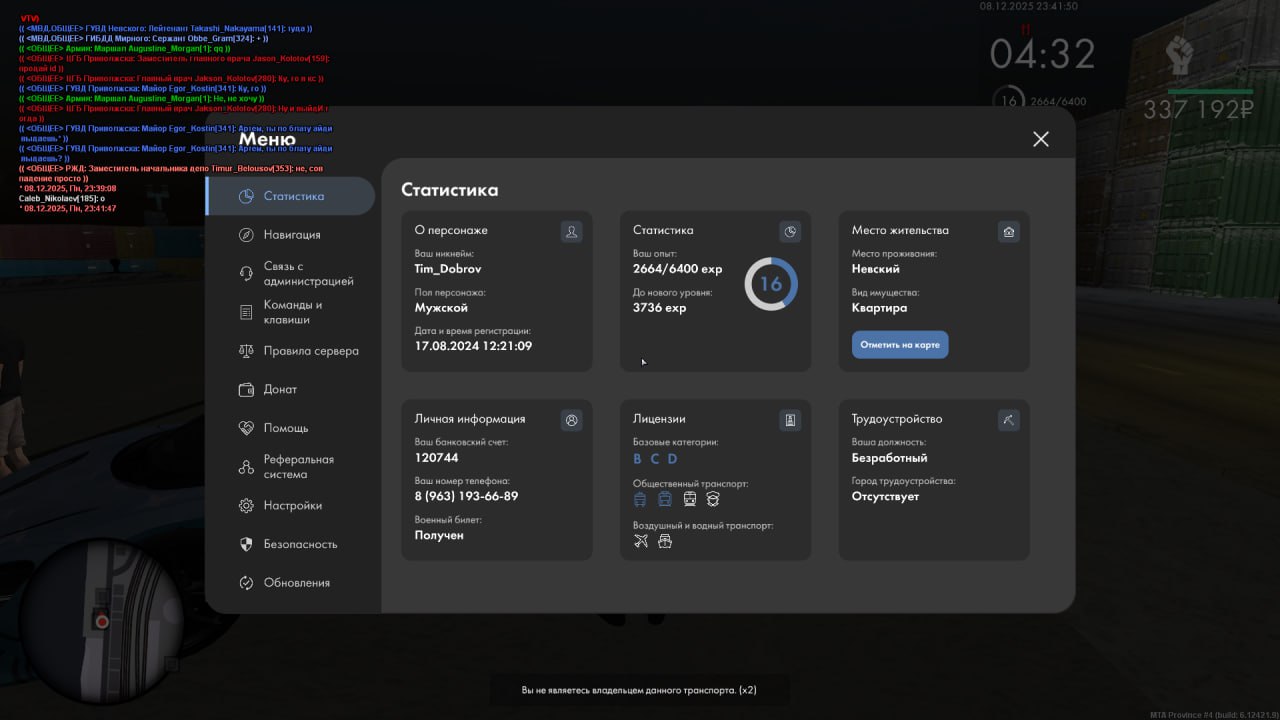Click license category C
Viewport: 1280px width, 720px height.
[655, 459]
